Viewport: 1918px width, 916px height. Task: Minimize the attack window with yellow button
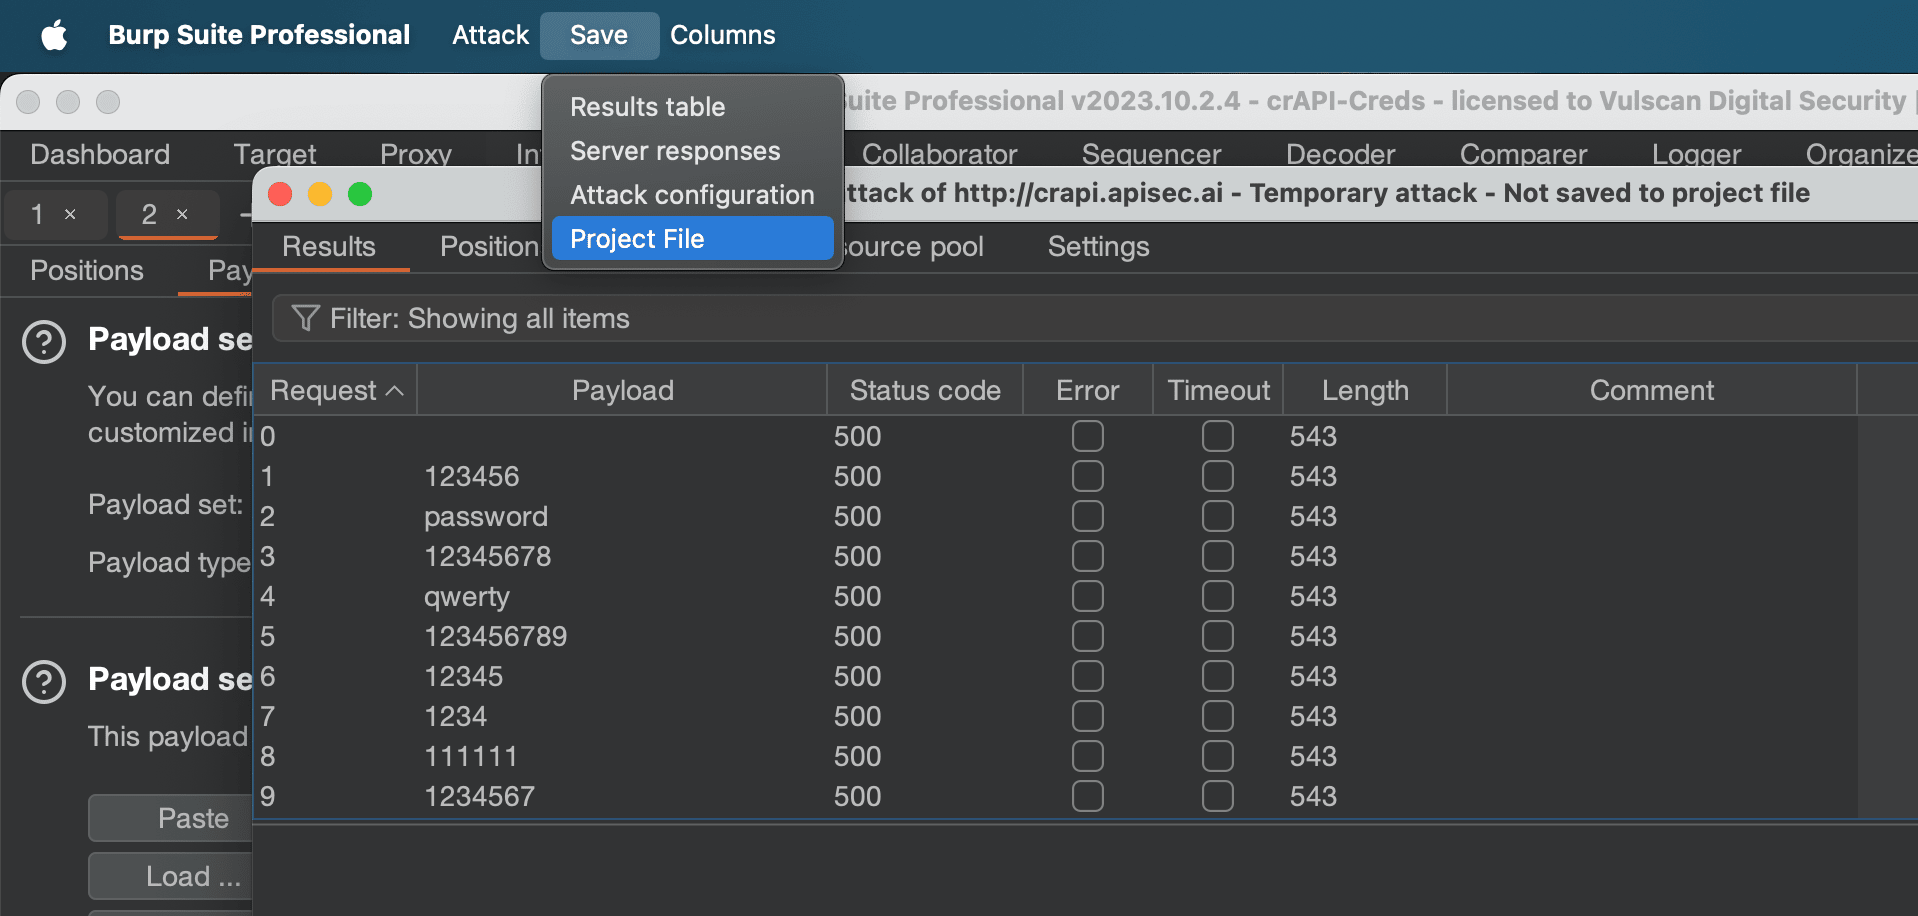click(x=320, y=194)
